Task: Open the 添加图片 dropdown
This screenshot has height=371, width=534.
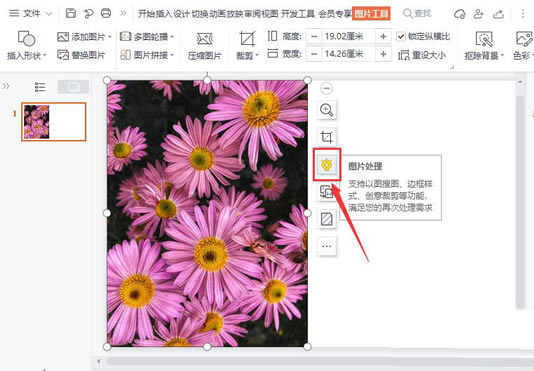Action: (84, 36)
